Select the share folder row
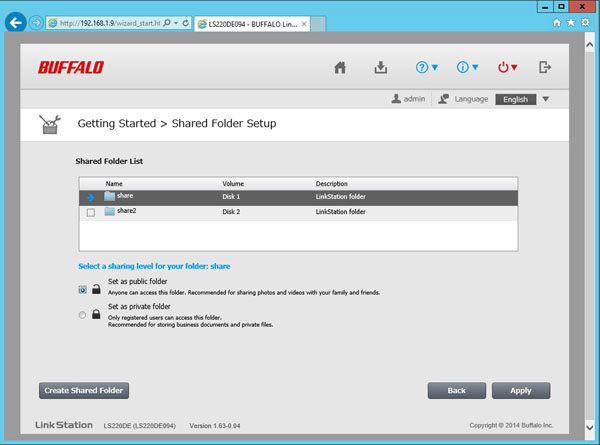Image resolution: width=600 pixels, height=445 pixels. pos(298,197)
